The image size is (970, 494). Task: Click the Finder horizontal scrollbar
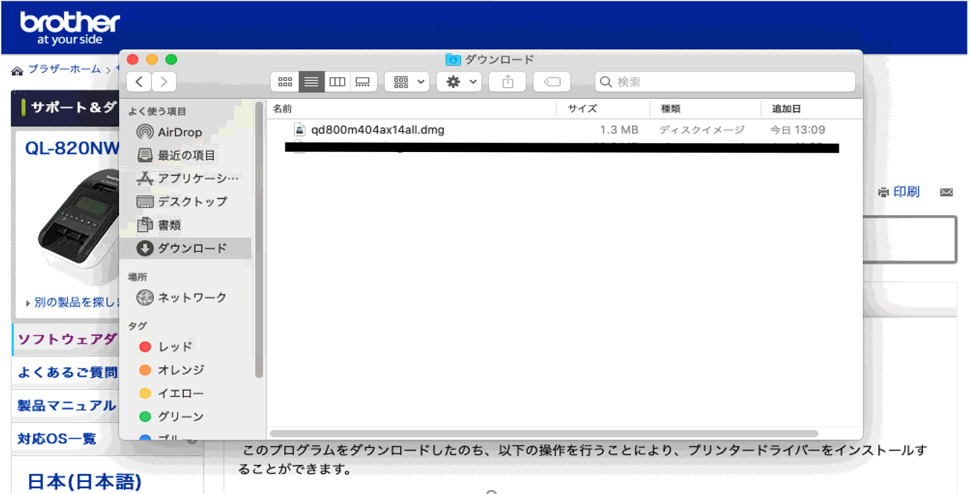(x=544, y=434)
